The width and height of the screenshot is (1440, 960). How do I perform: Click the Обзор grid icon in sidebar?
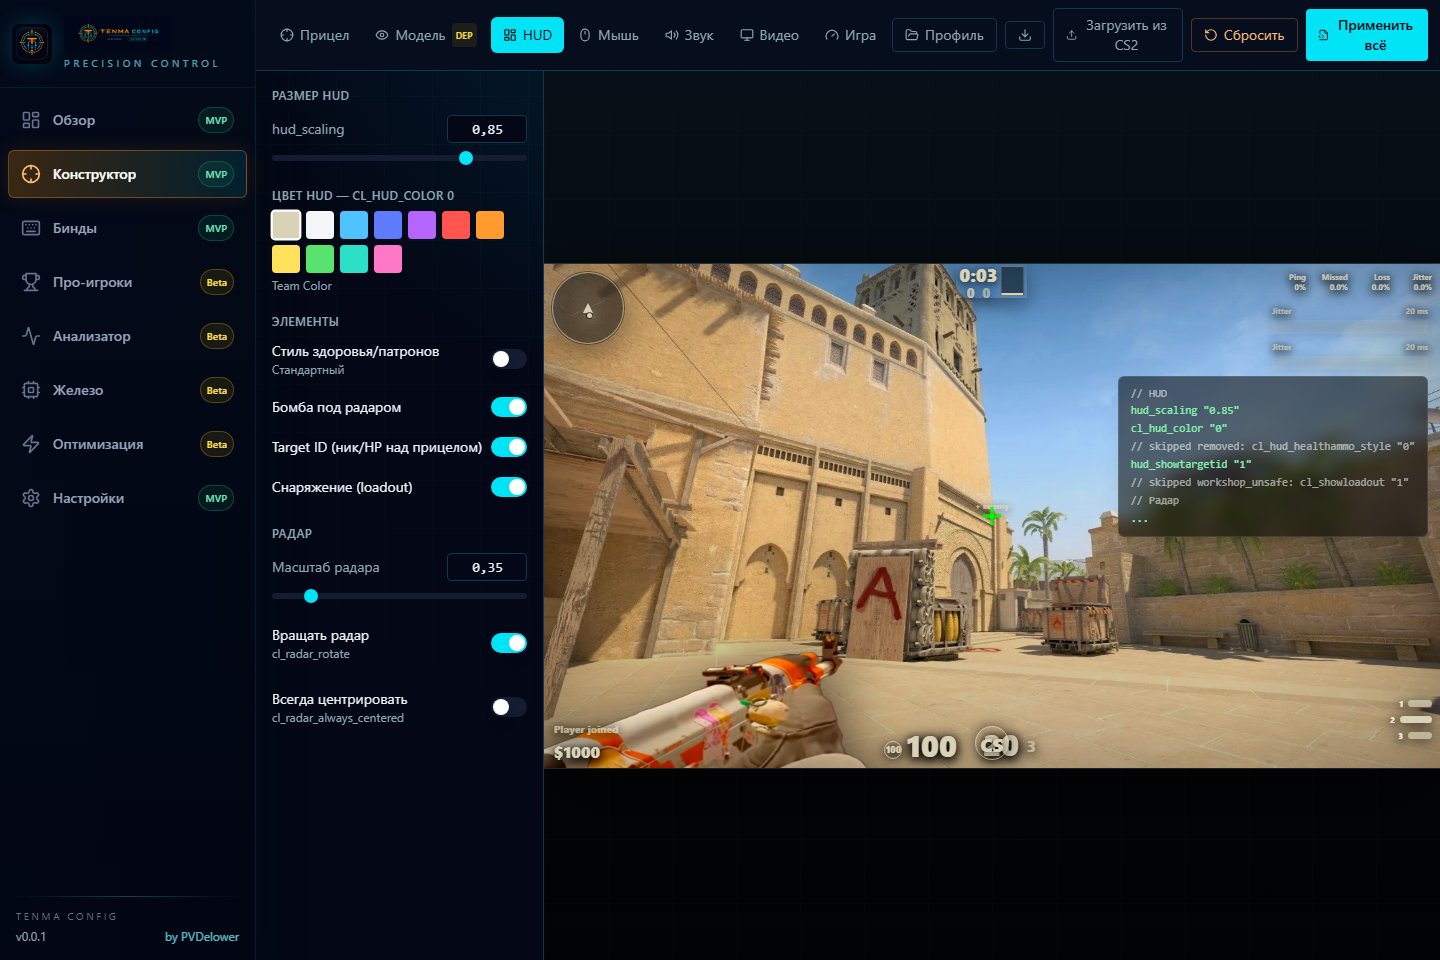31,120
